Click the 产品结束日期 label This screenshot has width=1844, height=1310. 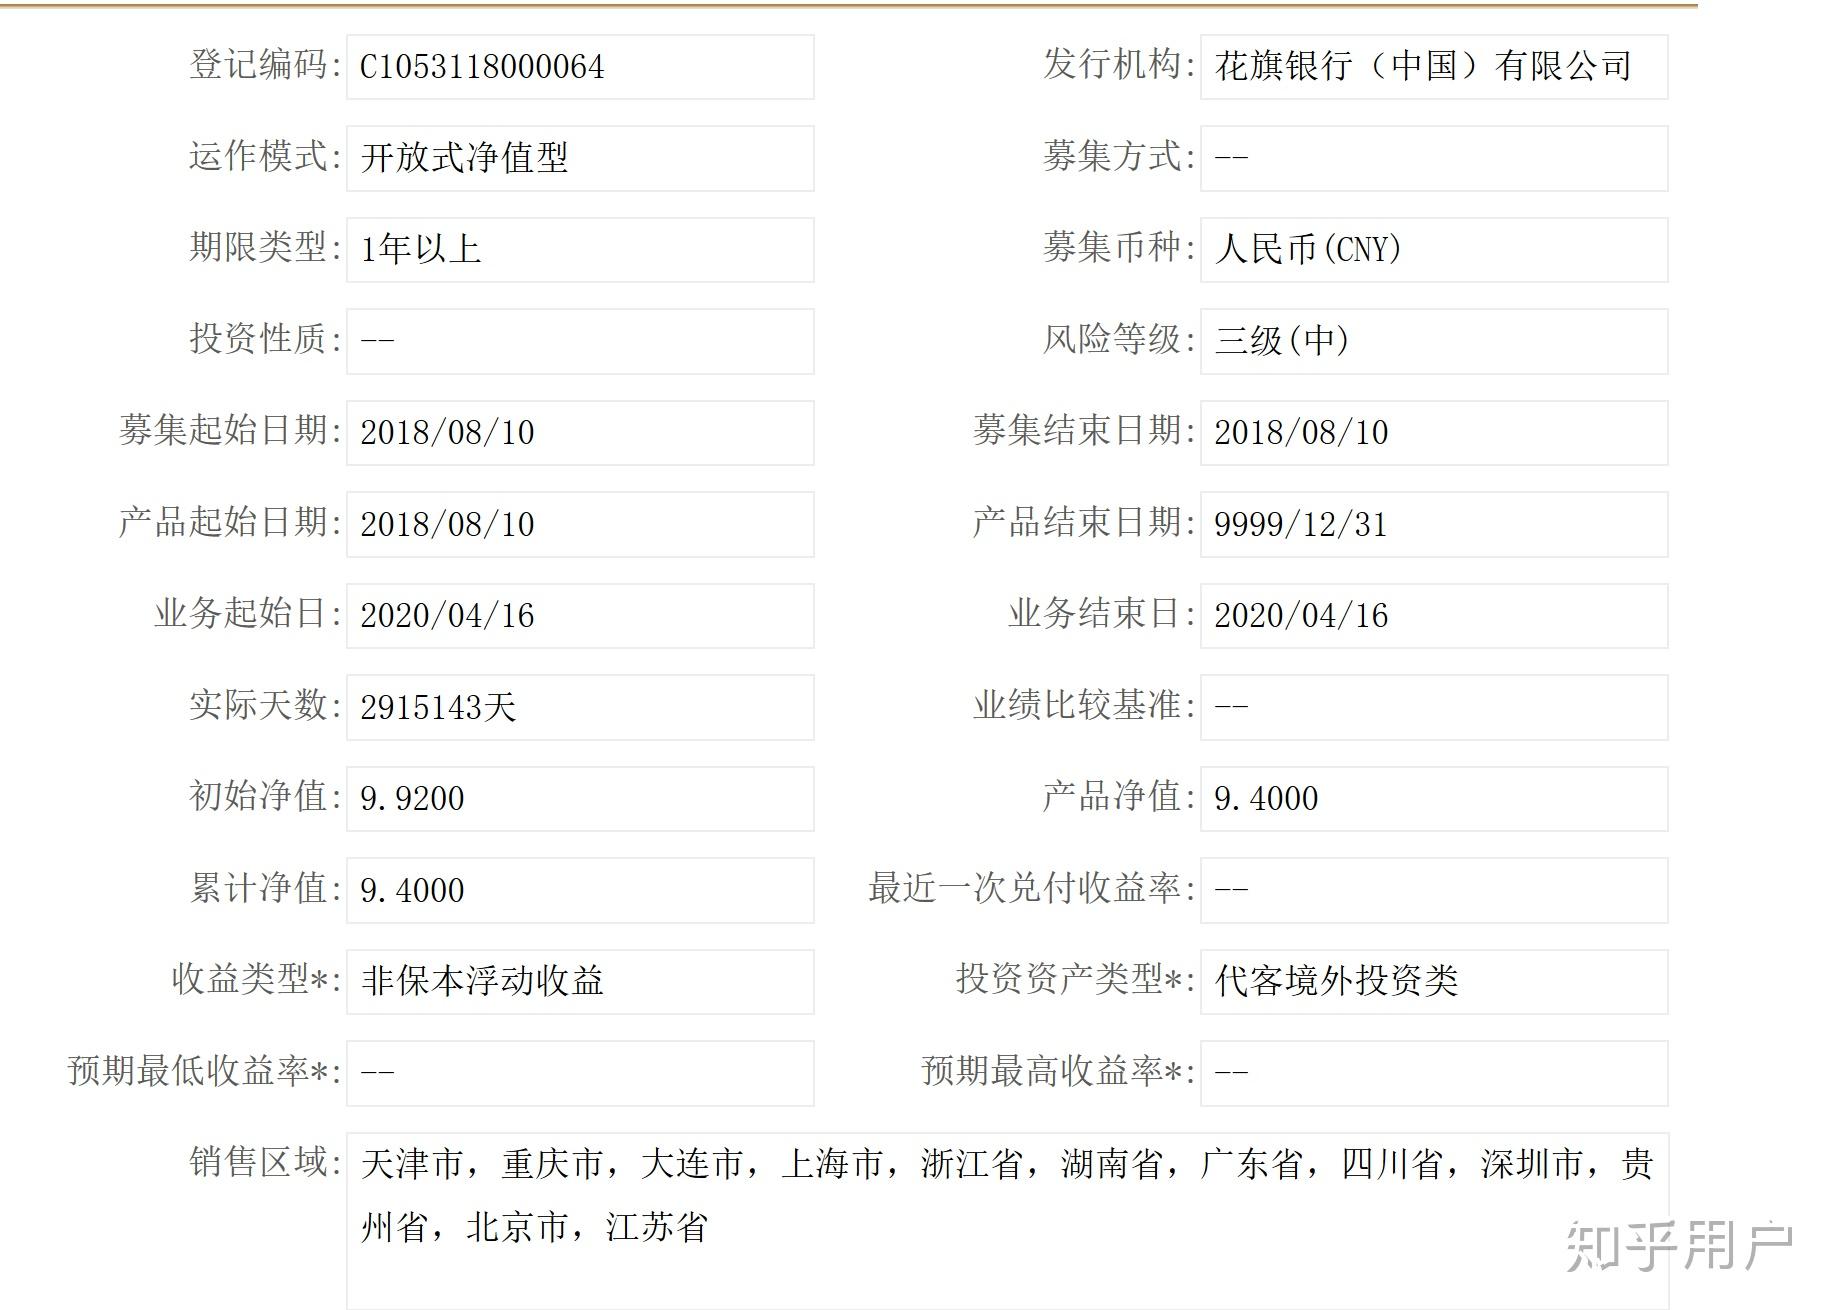click(1084, 522)
